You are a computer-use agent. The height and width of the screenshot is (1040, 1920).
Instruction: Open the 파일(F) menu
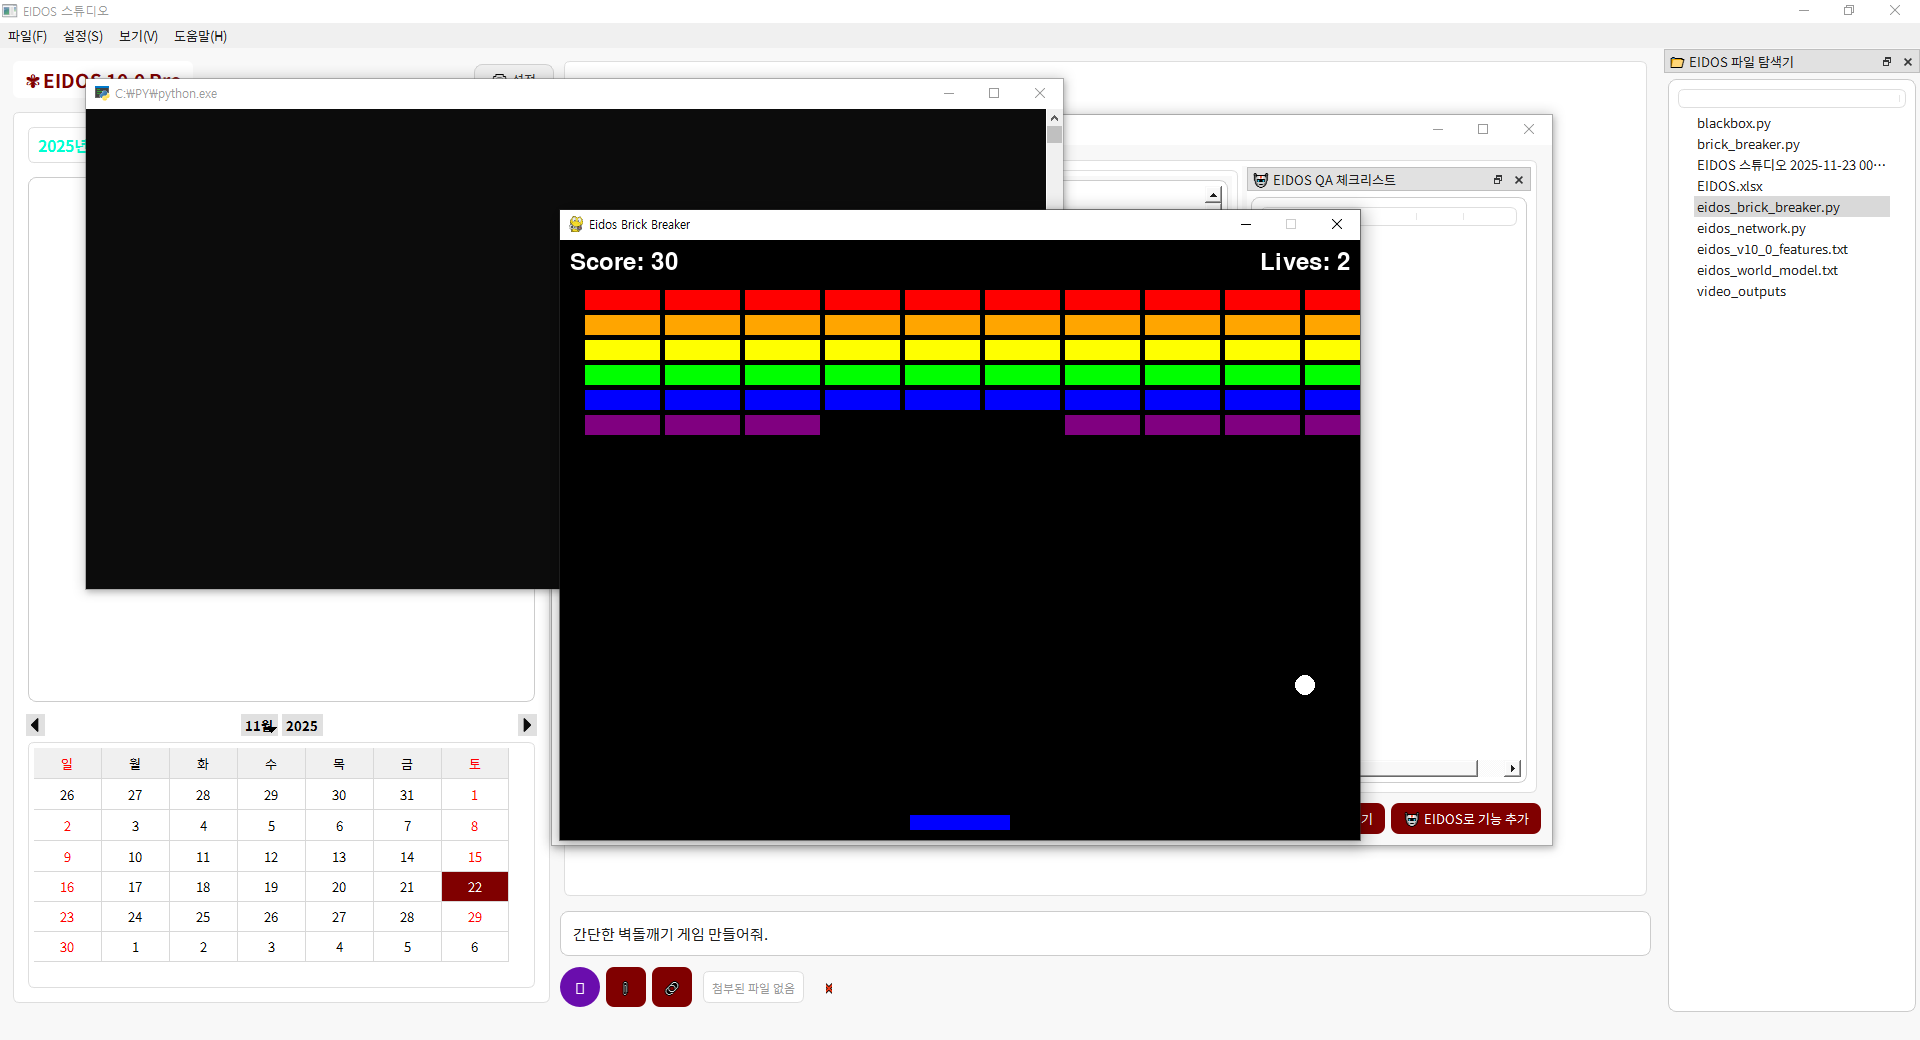(x=26, y=36)
